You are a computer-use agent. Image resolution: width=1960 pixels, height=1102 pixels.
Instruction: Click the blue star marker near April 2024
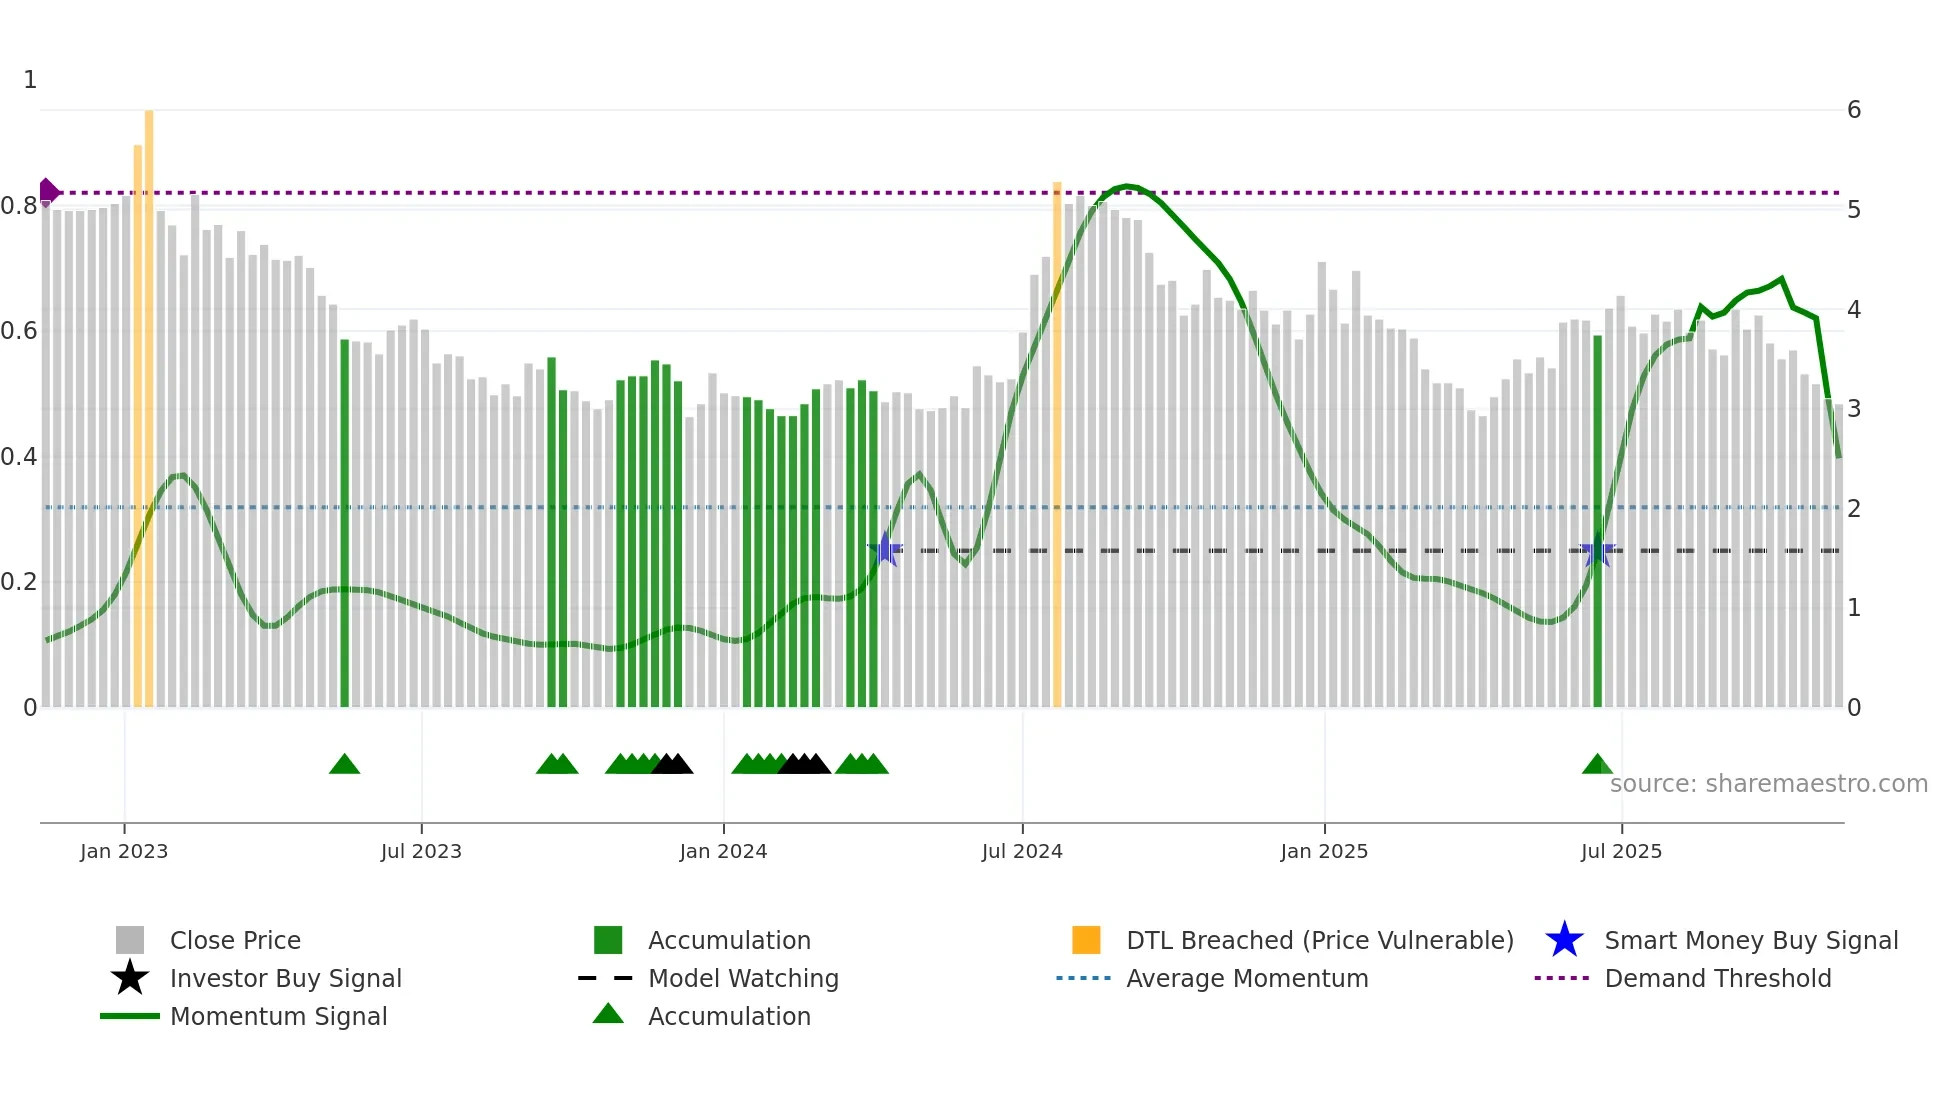tap(885, 550)
